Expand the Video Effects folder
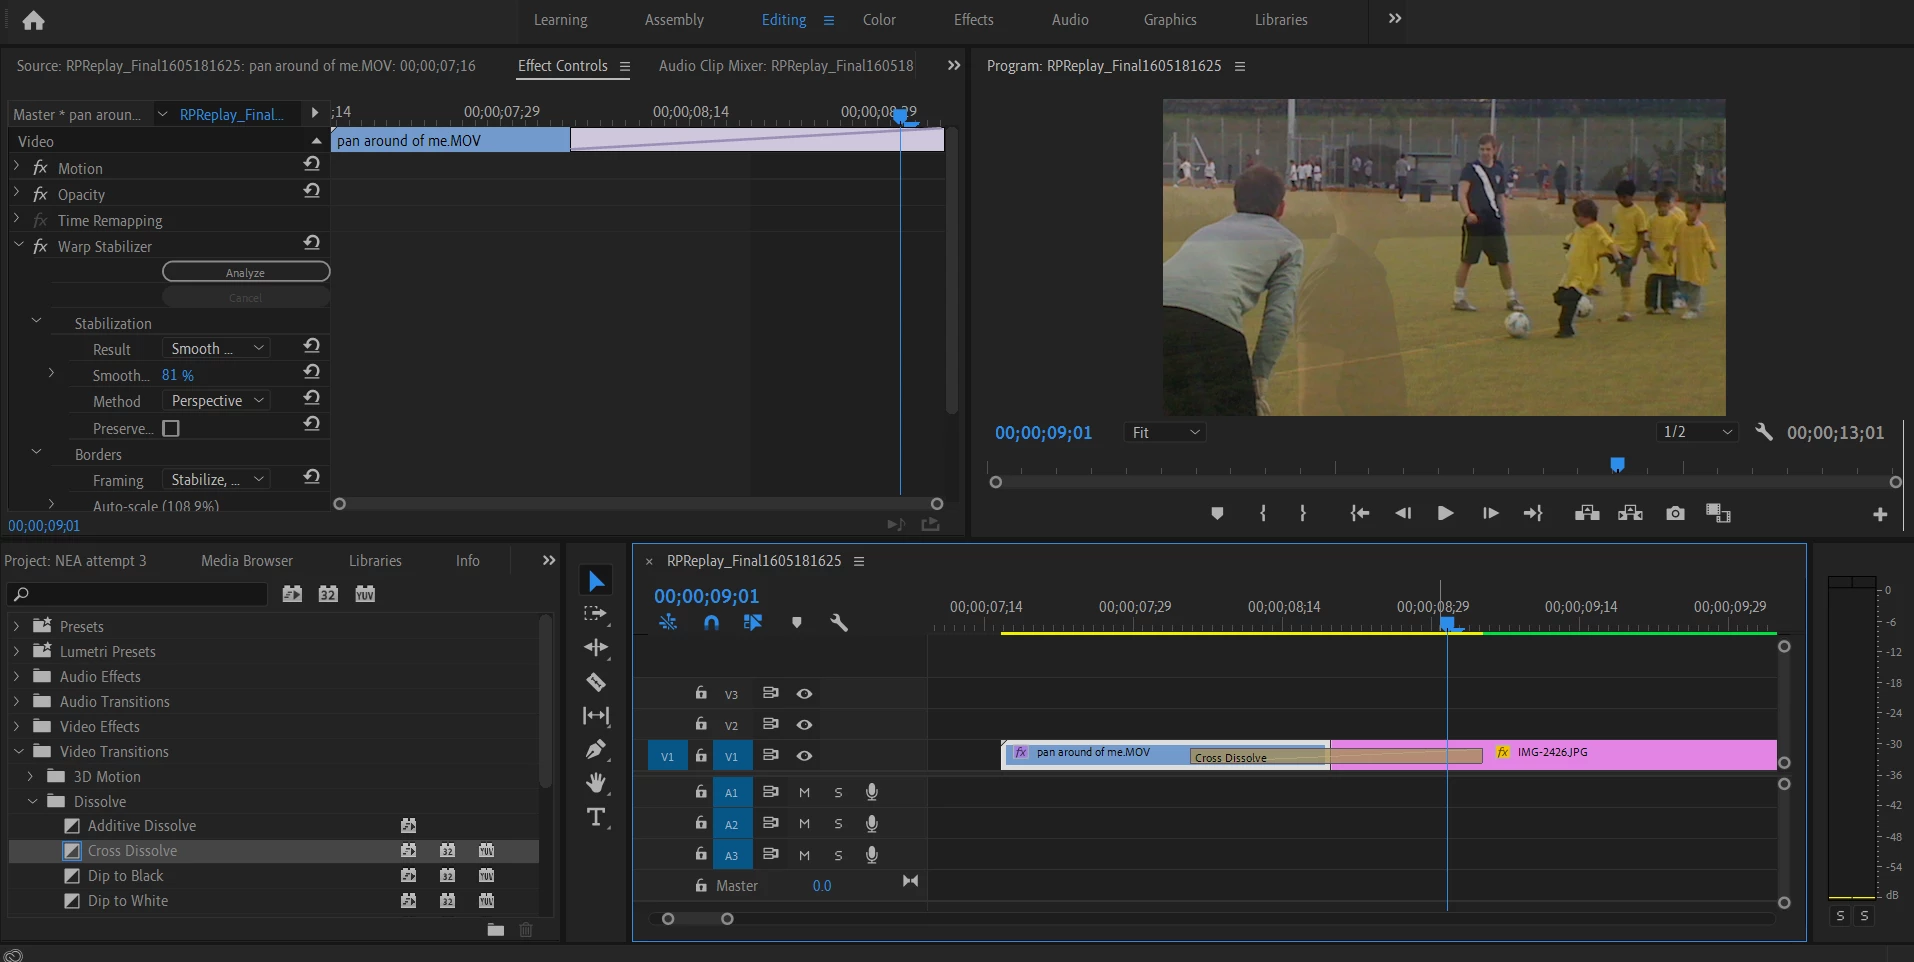 [17, 727]
